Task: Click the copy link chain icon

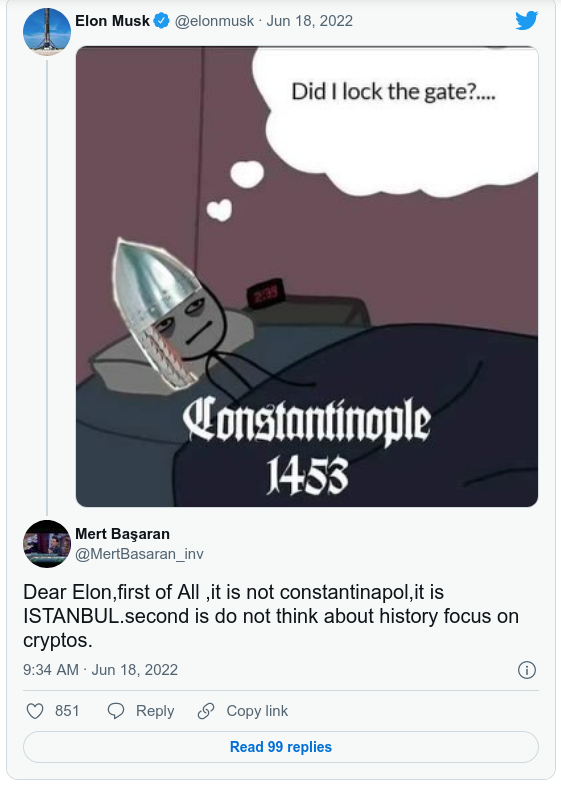Action: click(206, 711)
